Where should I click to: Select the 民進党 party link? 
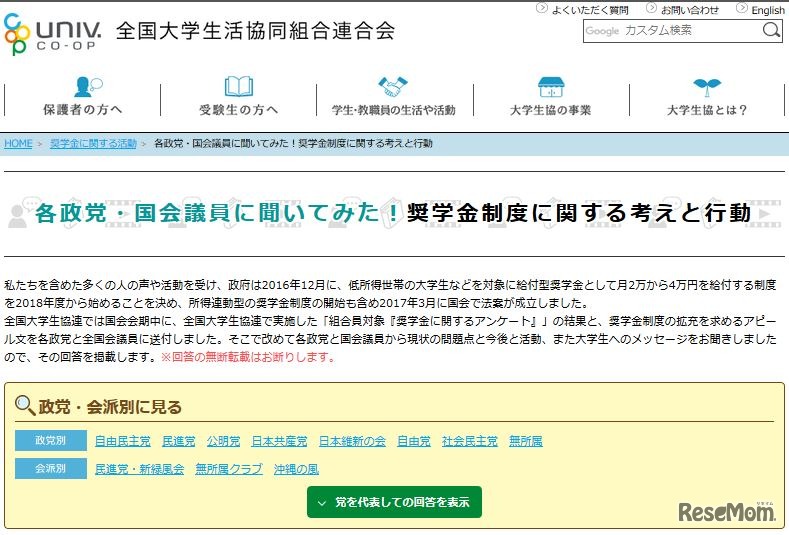pyautogui.click(x=179, y=441)
